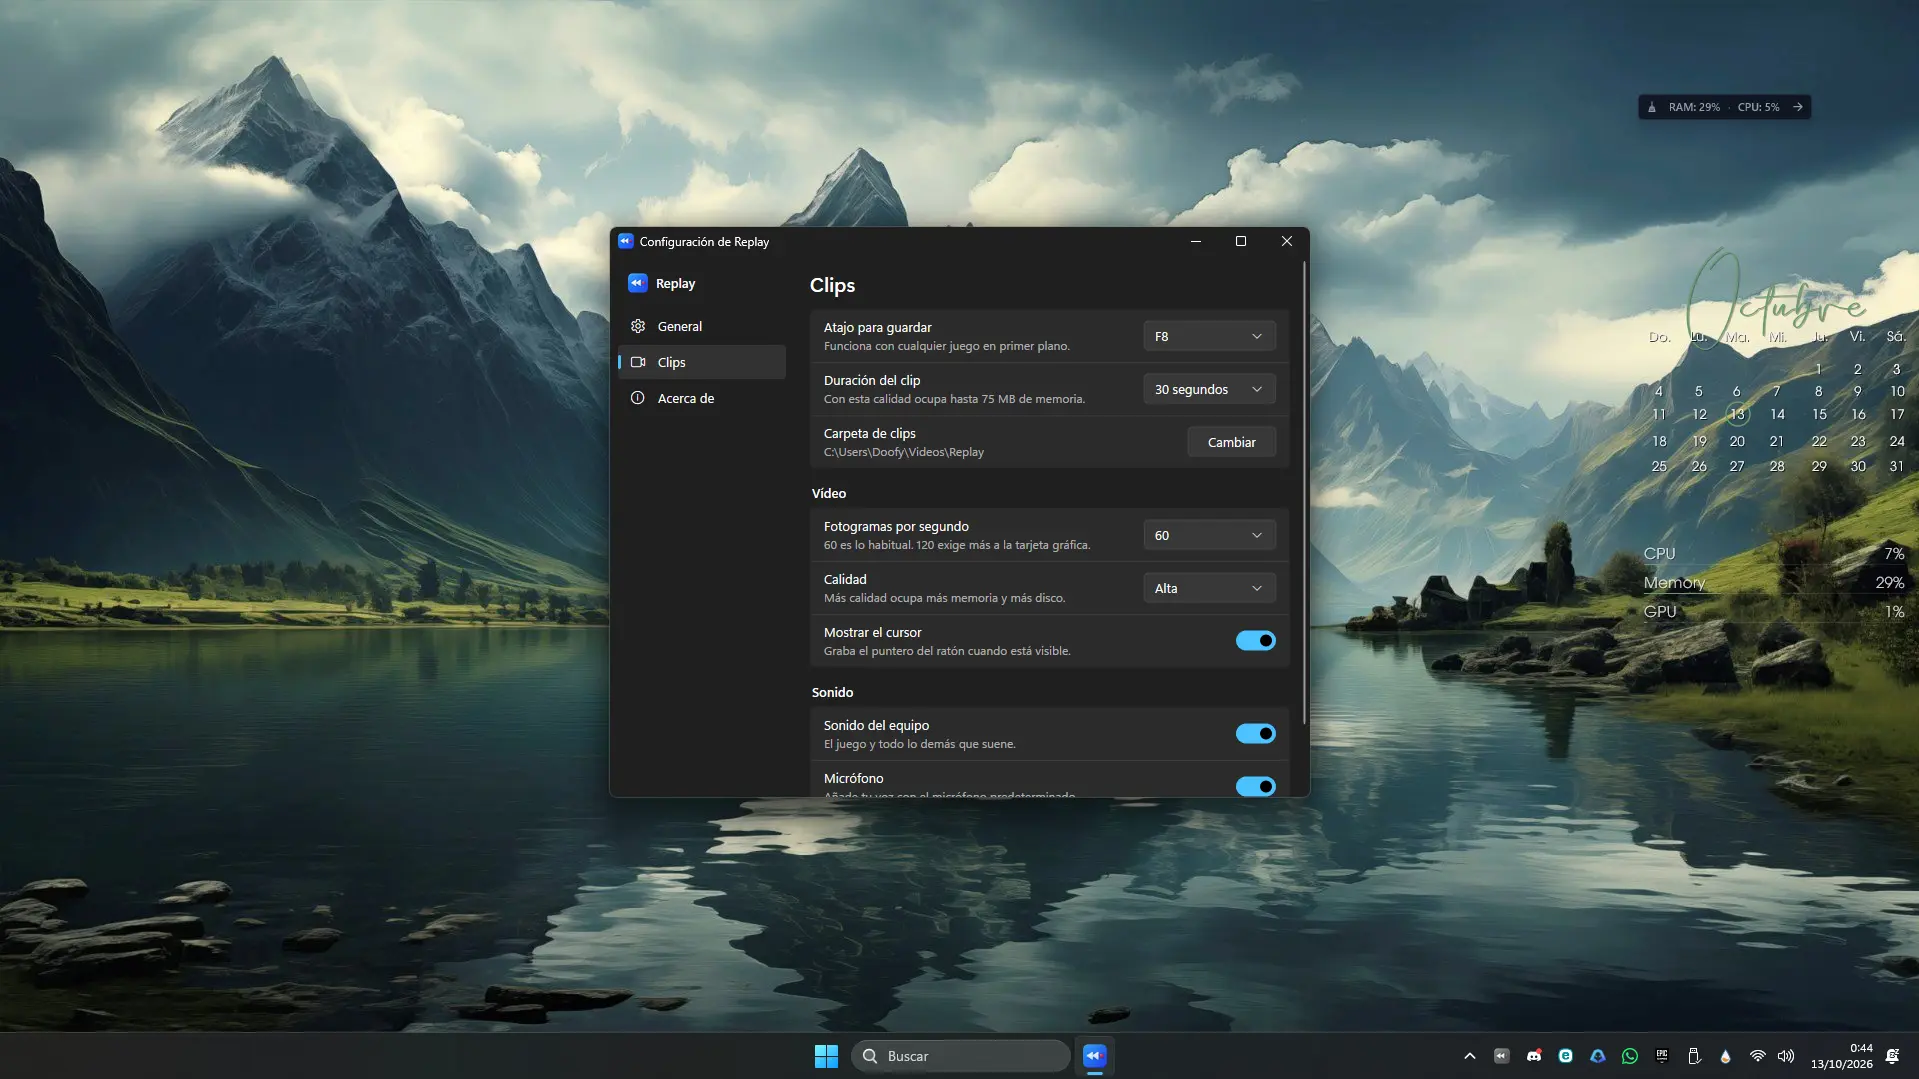
Task: Click the Replay tray icon
Action: [x=1501, y=1056]
